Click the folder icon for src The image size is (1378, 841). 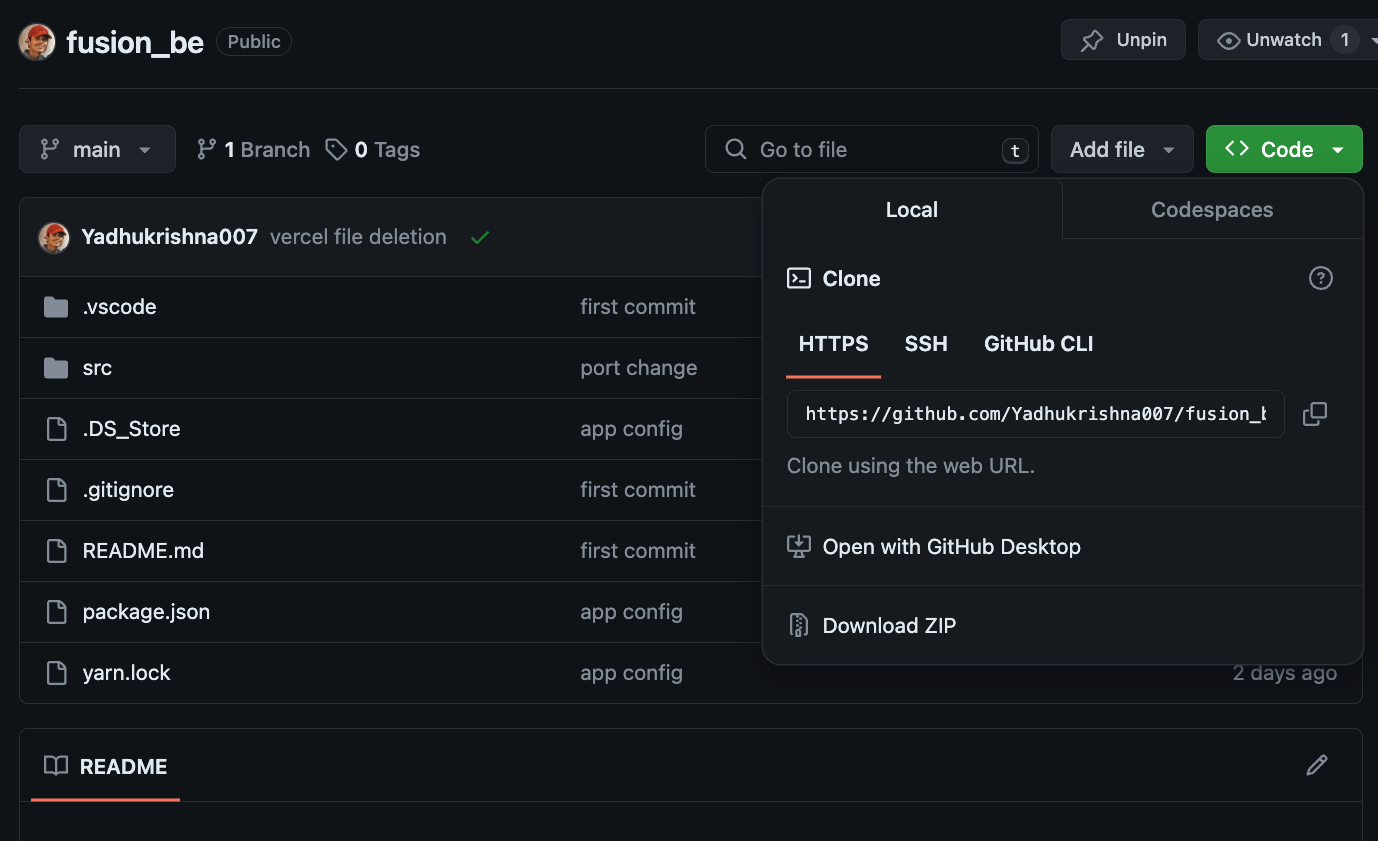pos(56,368)
